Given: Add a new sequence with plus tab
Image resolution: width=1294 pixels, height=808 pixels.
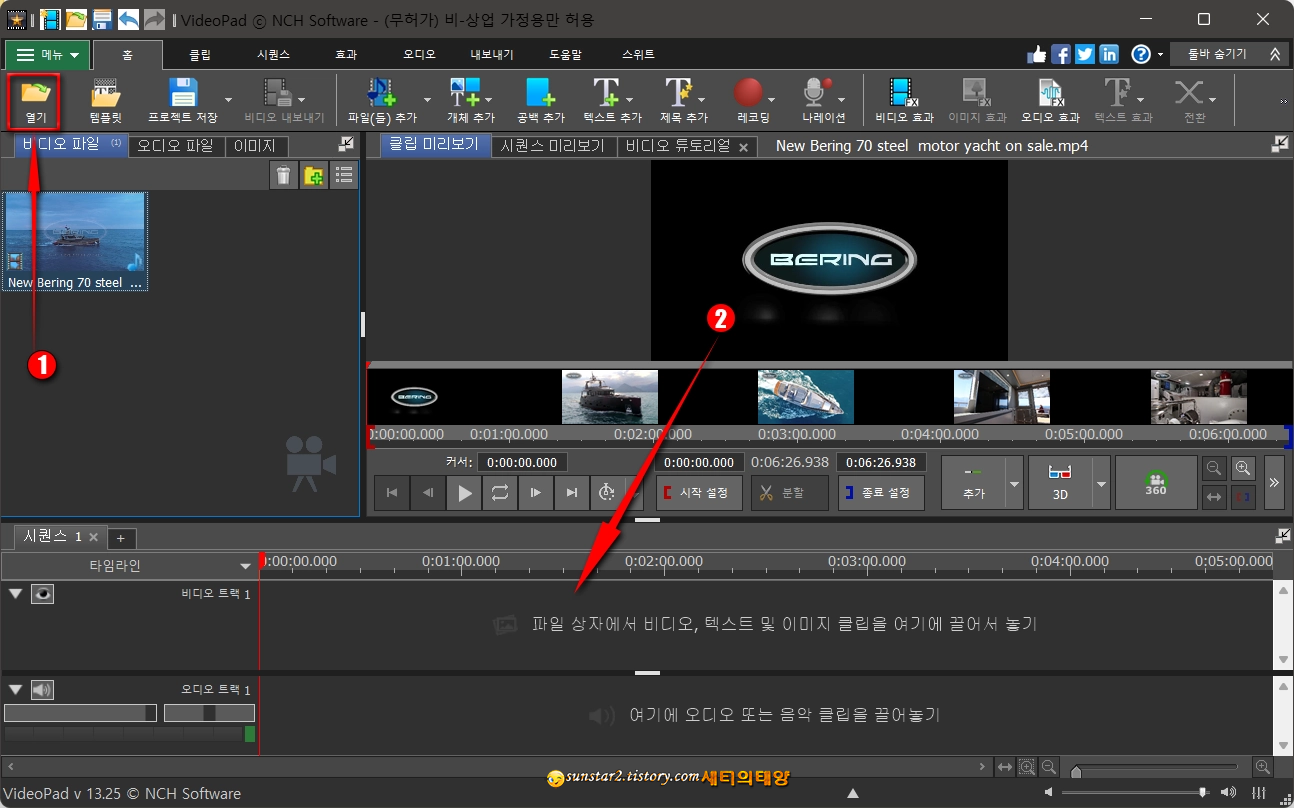Looking at the screenshot, I should click(x=120, y=538).
